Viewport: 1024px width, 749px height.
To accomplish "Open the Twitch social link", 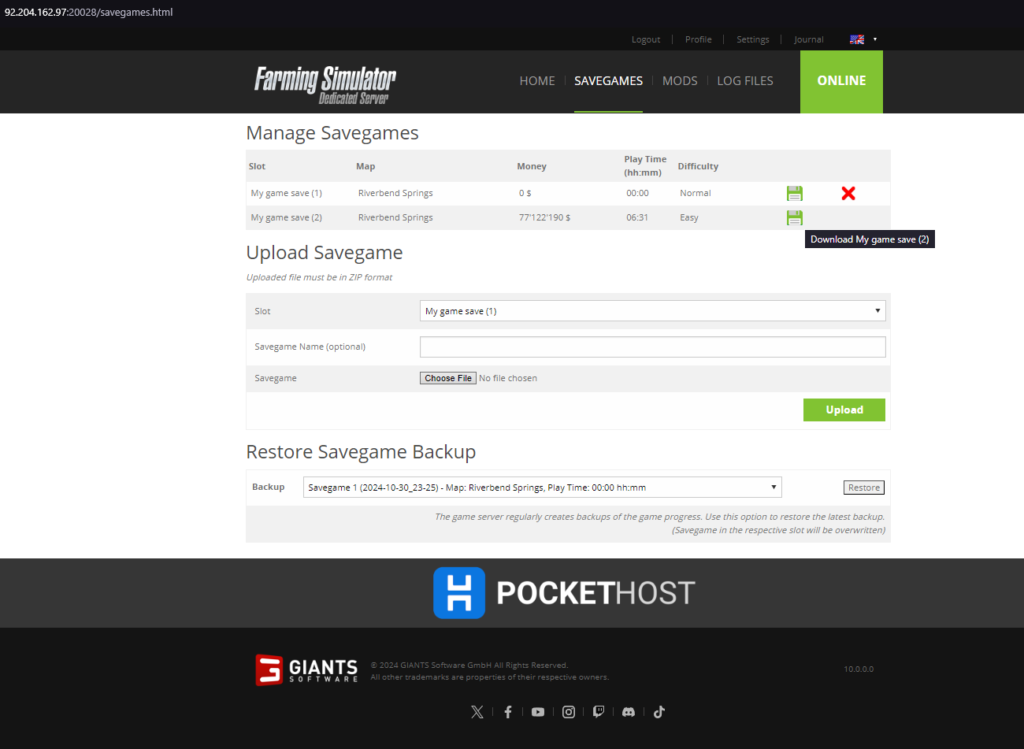I will click(598, 712).
